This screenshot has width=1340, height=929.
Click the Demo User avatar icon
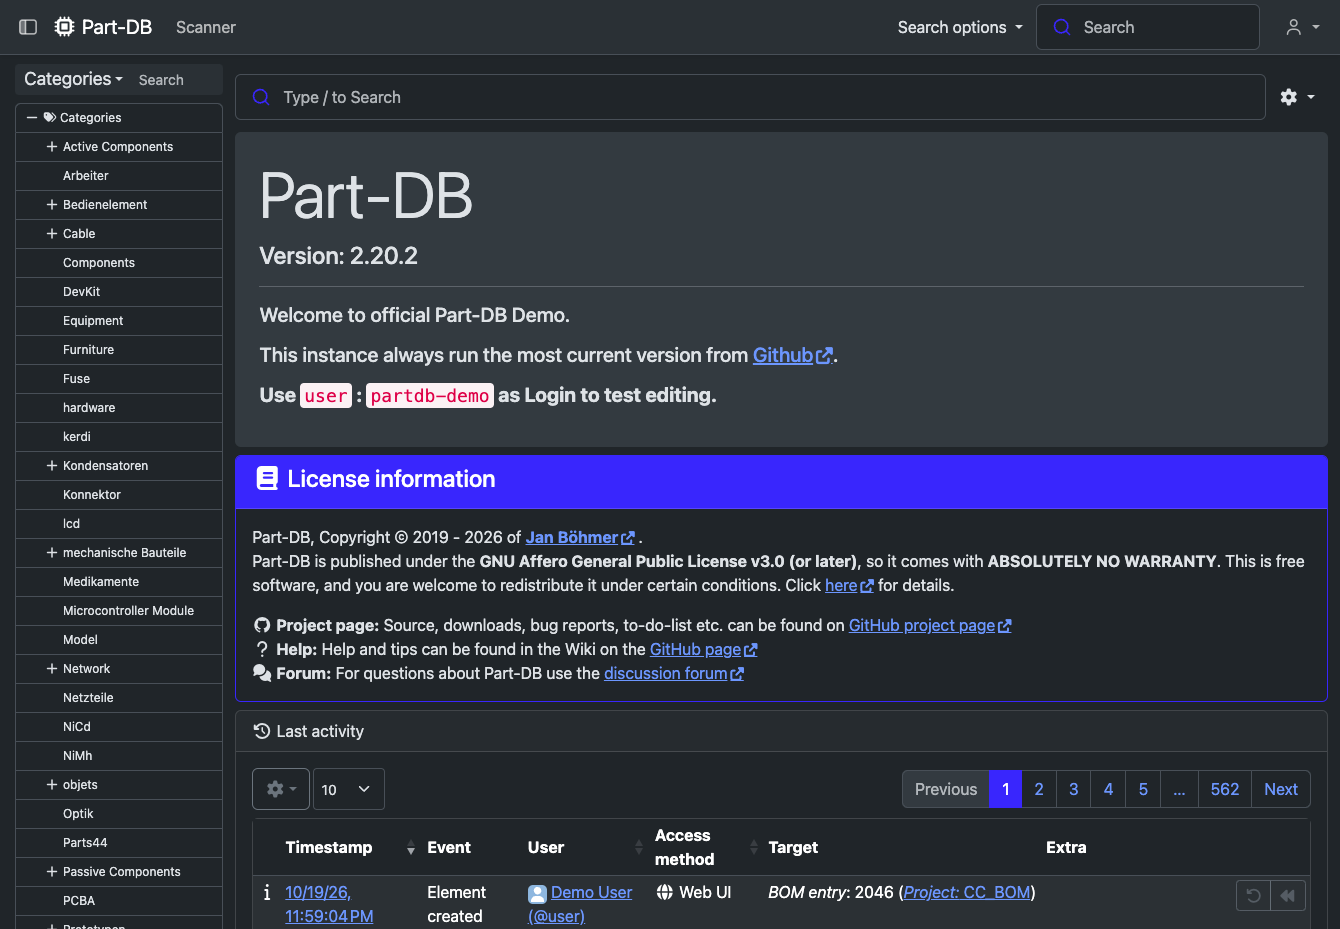tap(537, 894)
